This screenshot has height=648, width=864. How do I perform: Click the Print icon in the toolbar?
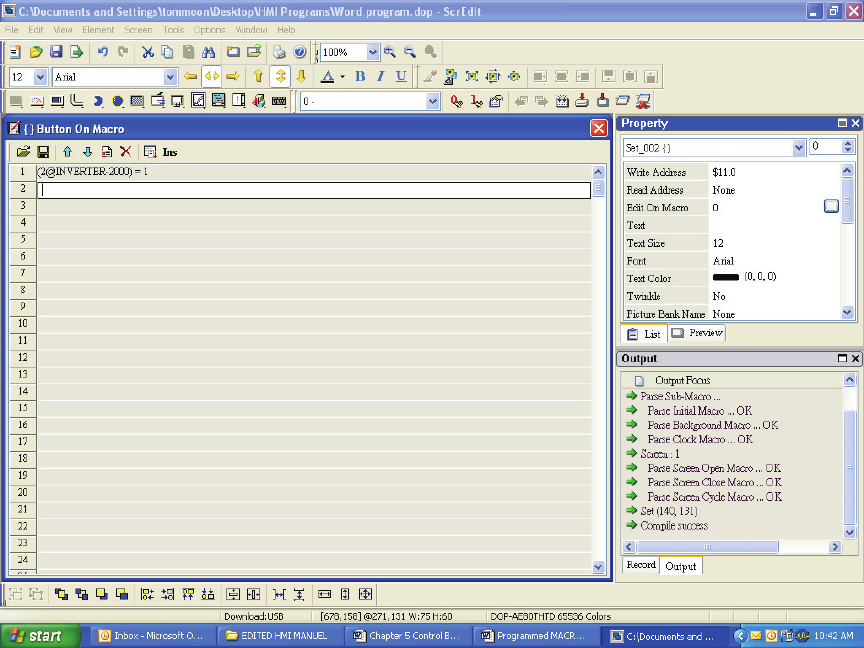coord(280,52)
